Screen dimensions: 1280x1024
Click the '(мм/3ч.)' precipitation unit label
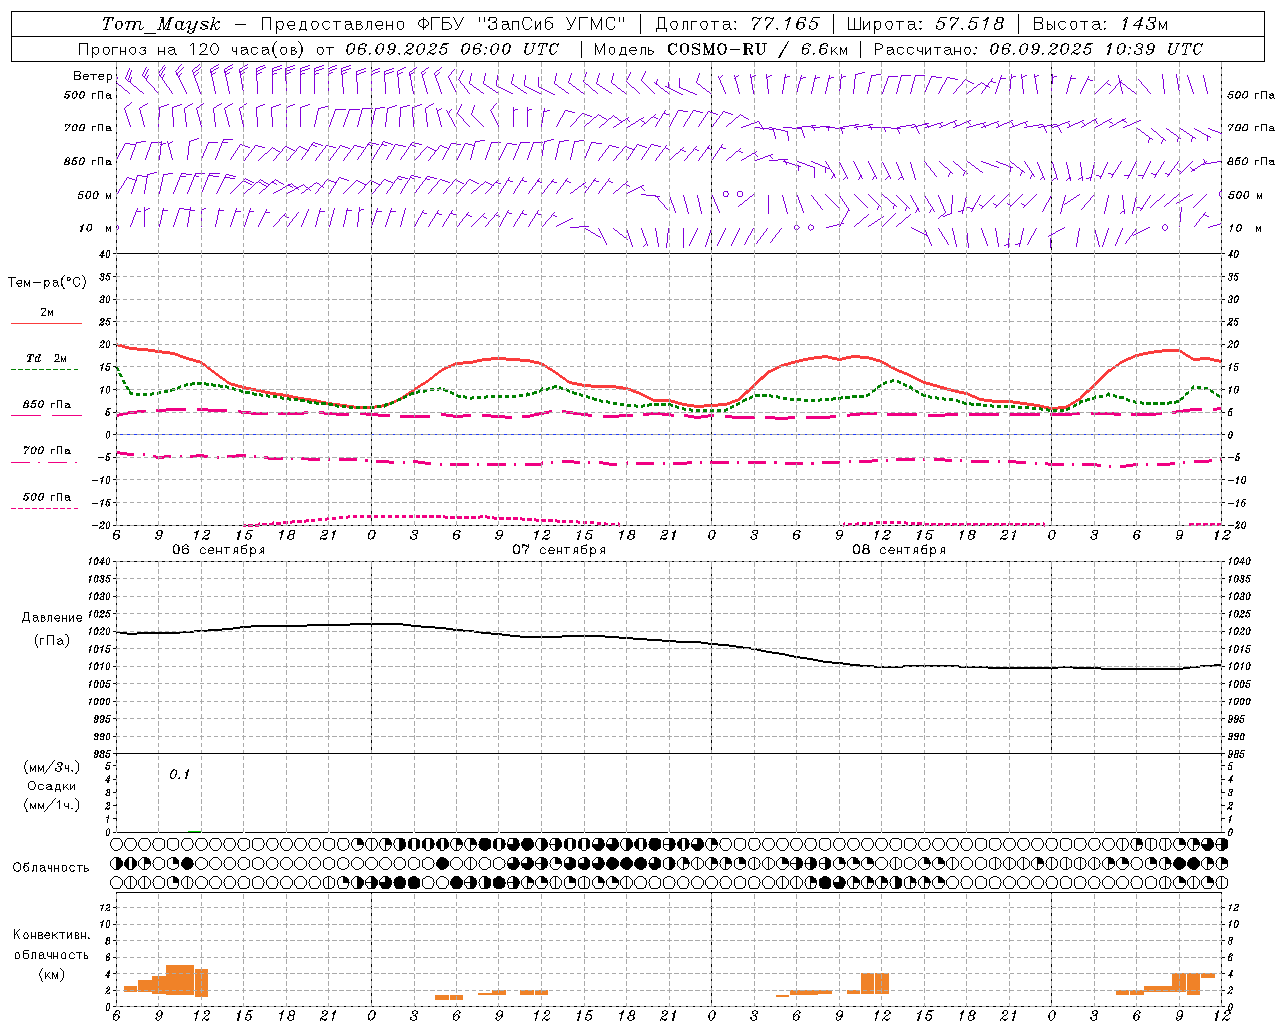pos(52,767)
